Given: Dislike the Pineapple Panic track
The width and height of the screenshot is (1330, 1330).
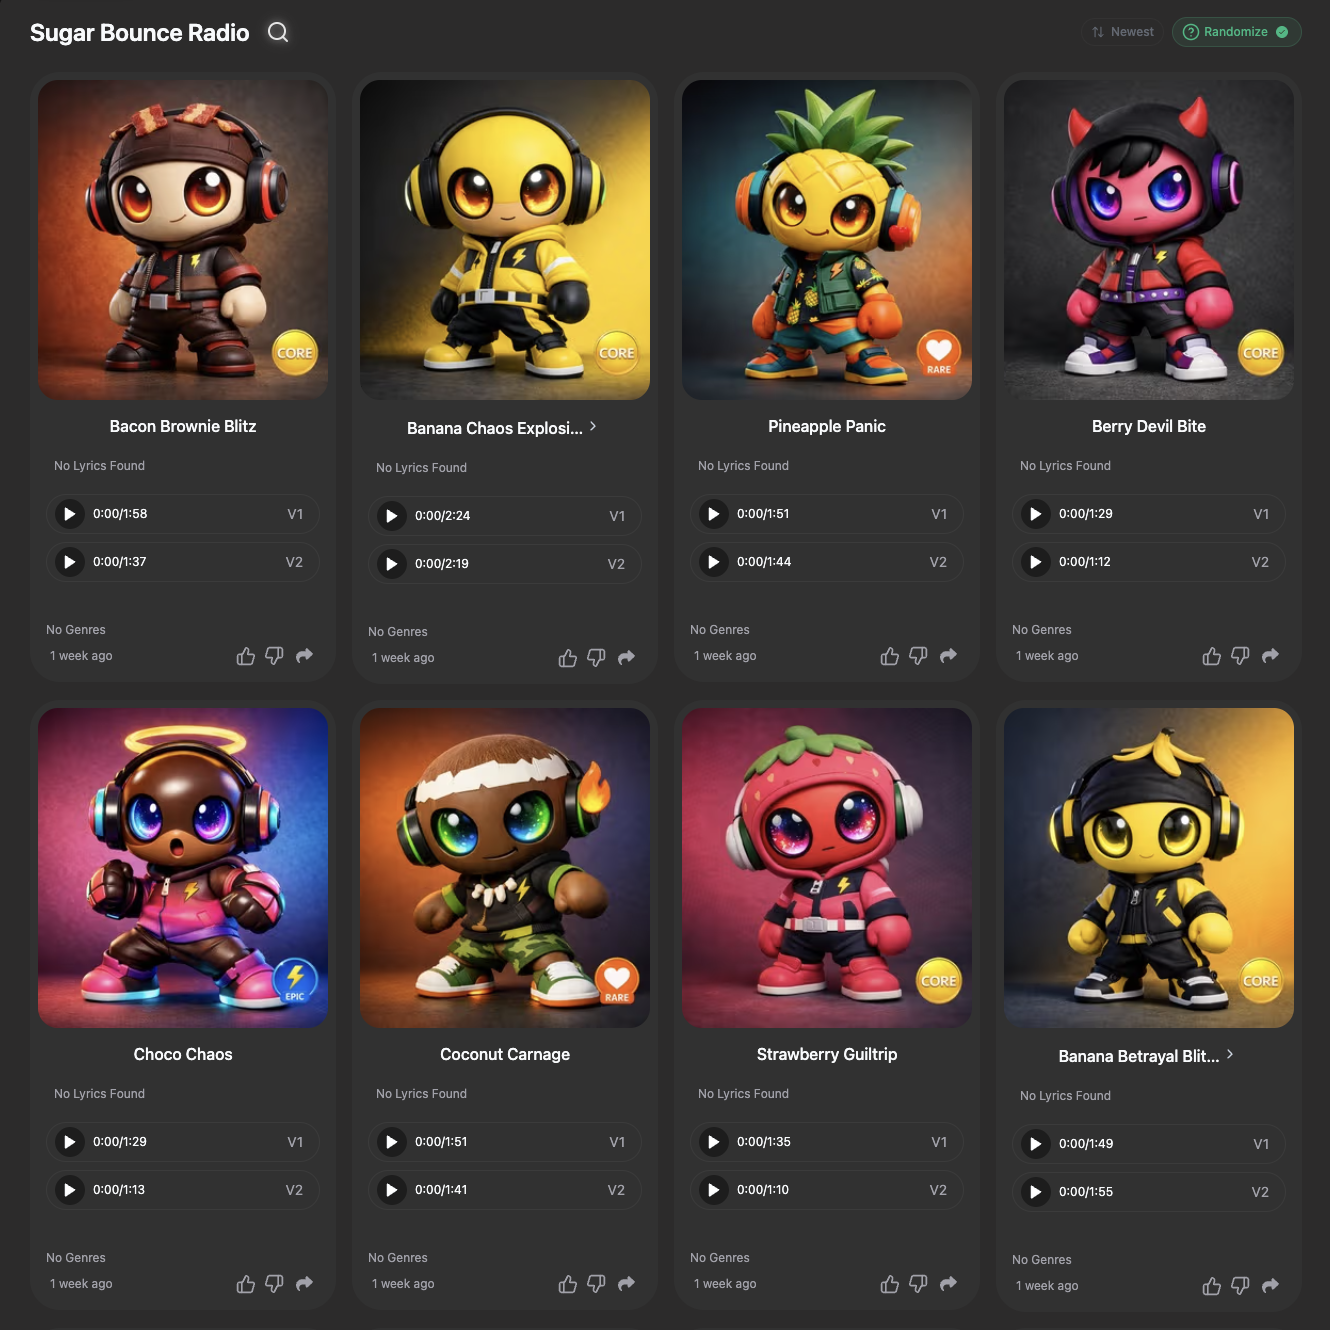Looking at the screenshot, I should tap(918, 656).
